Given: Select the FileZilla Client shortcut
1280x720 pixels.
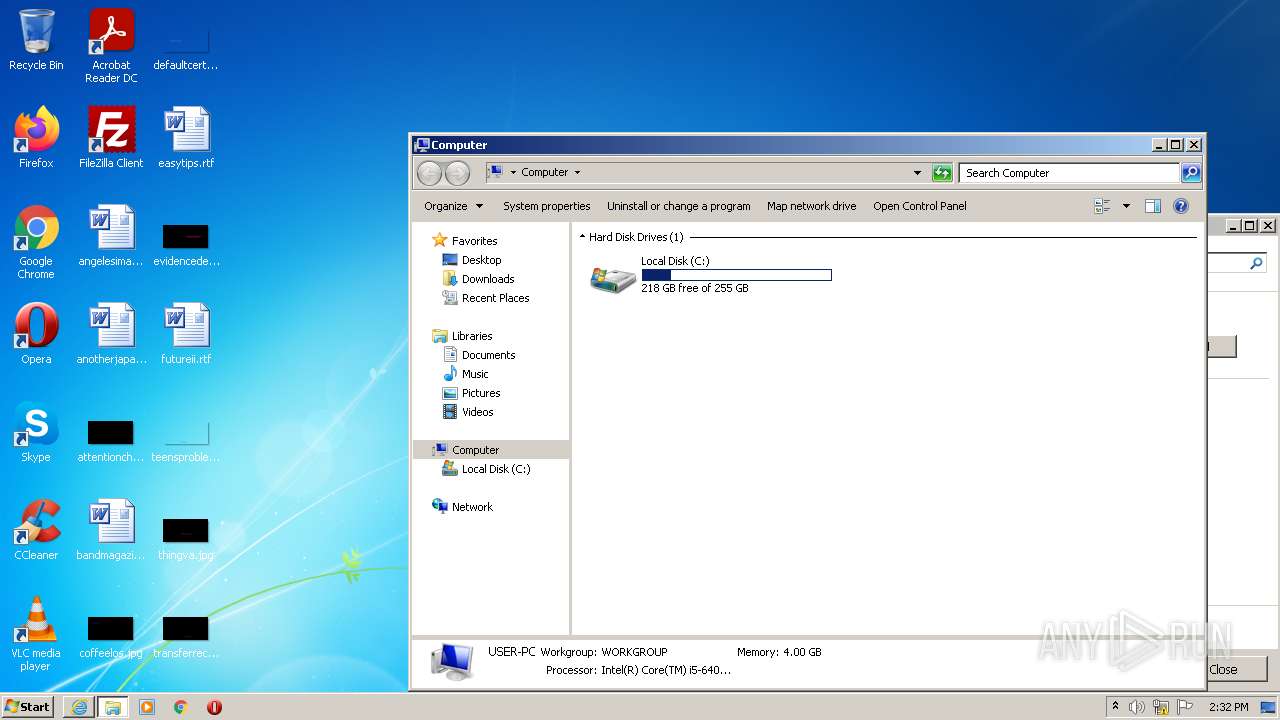Looking at the screenshot, I should click(x=111, y=137).
